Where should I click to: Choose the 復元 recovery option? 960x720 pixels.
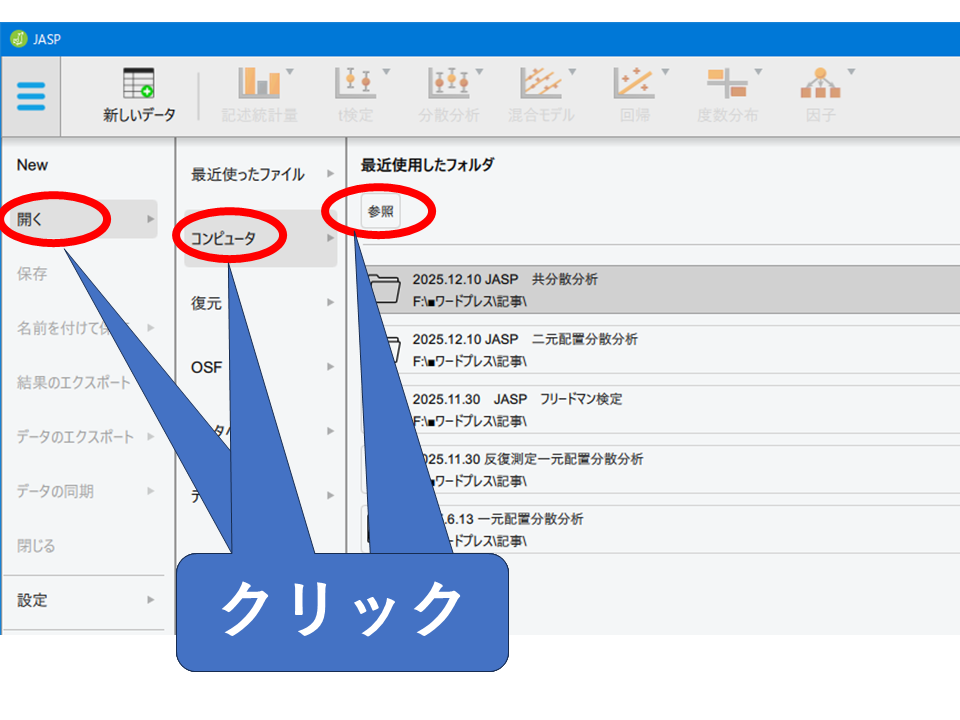click(x=207, y=303)
